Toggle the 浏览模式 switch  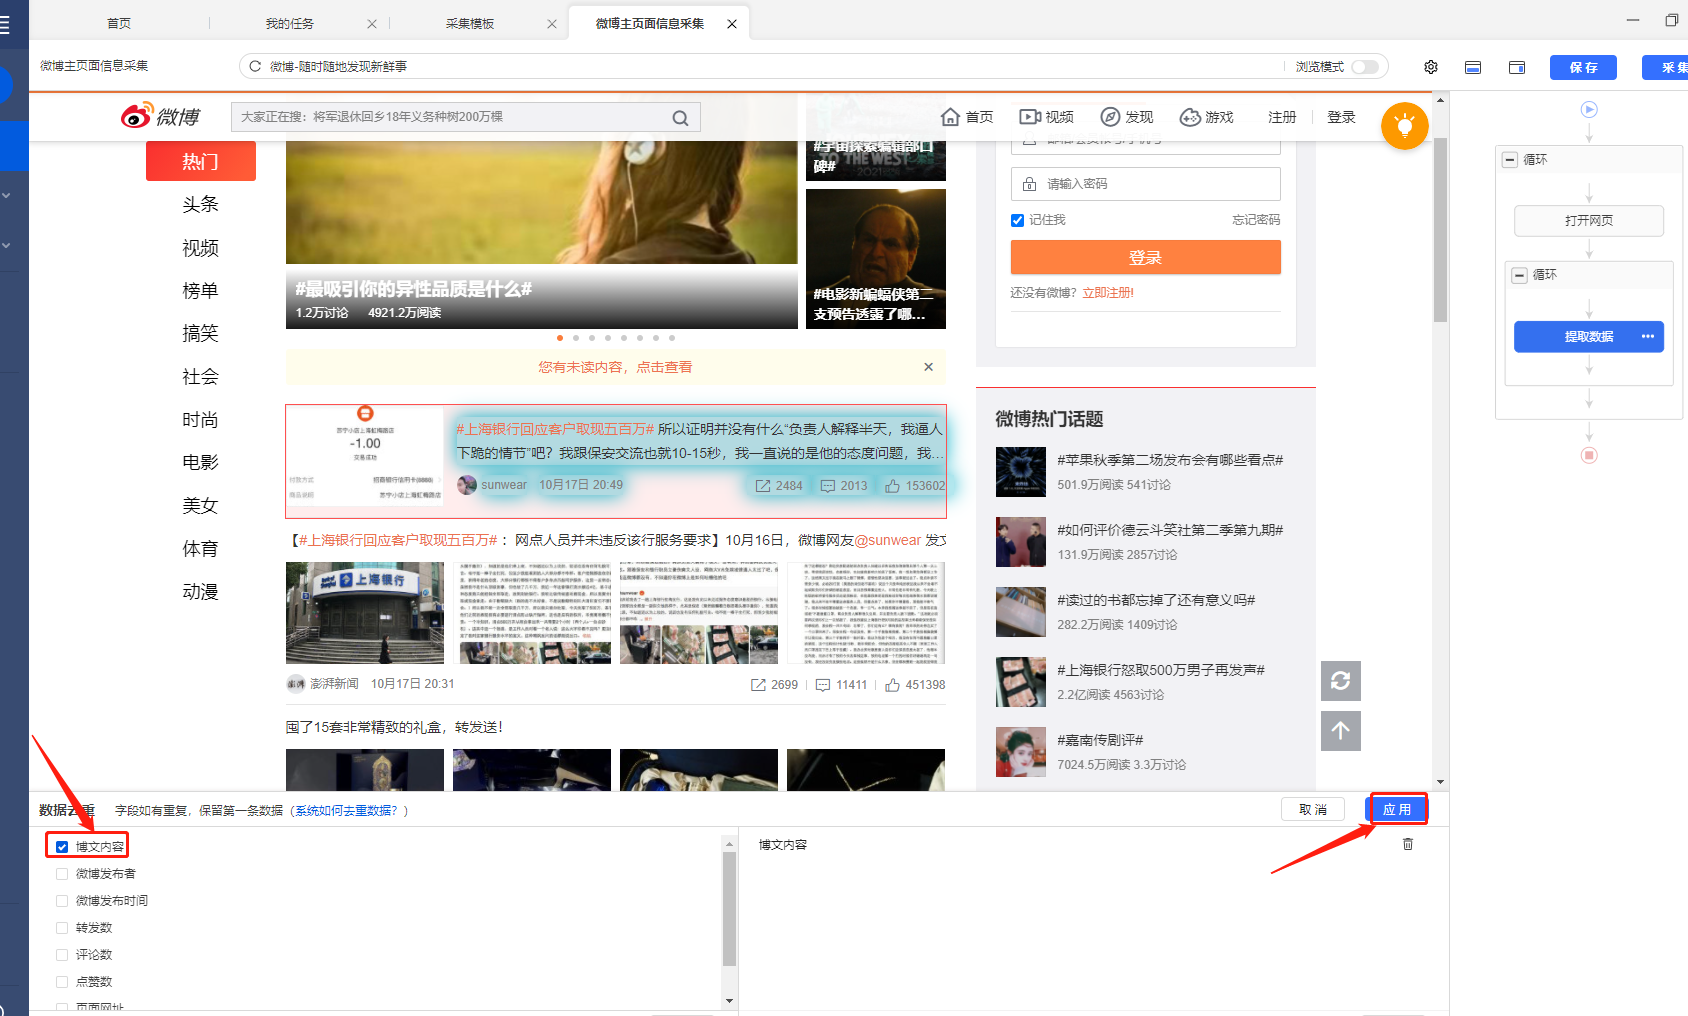1365,67
